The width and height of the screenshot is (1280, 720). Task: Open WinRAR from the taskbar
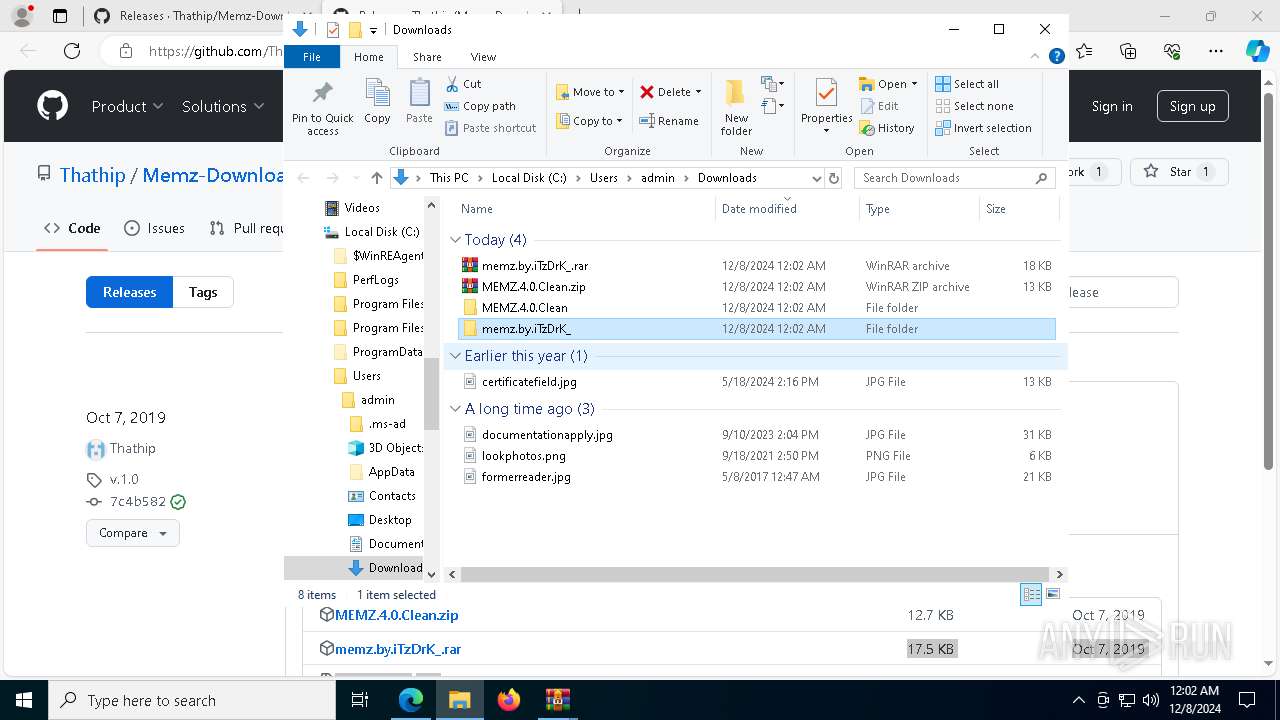point(557,700)
